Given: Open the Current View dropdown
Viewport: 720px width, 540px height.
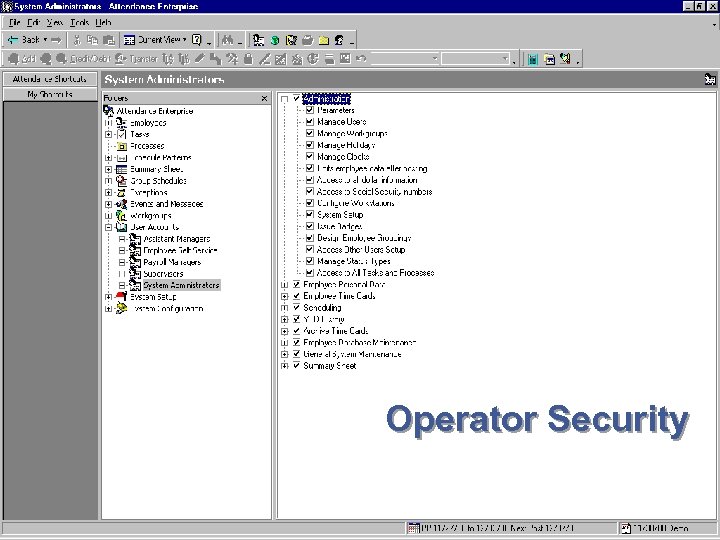Looking at the screenshot, I should click(155, 40).
